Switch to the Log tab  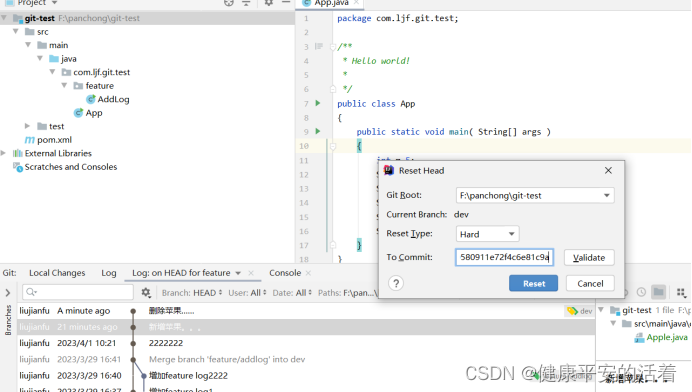click(x=109, y=273)
